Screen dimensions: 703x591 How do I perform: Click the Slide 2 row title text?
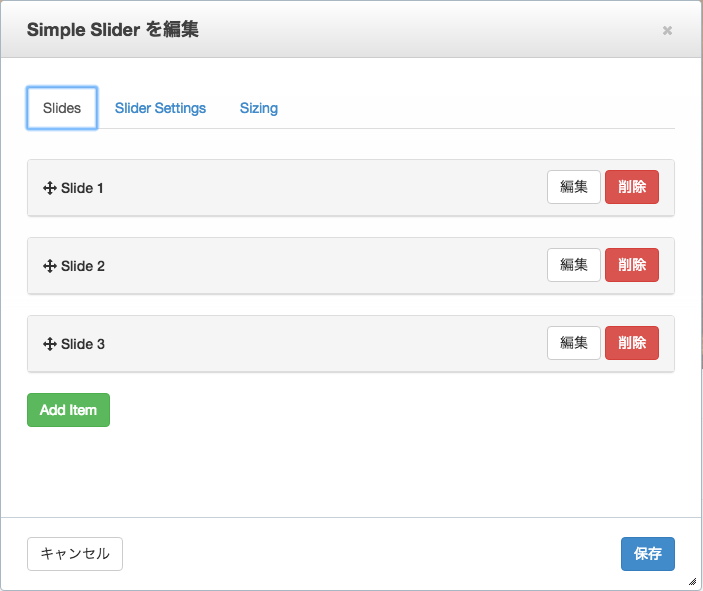click(x=83, y=266)
